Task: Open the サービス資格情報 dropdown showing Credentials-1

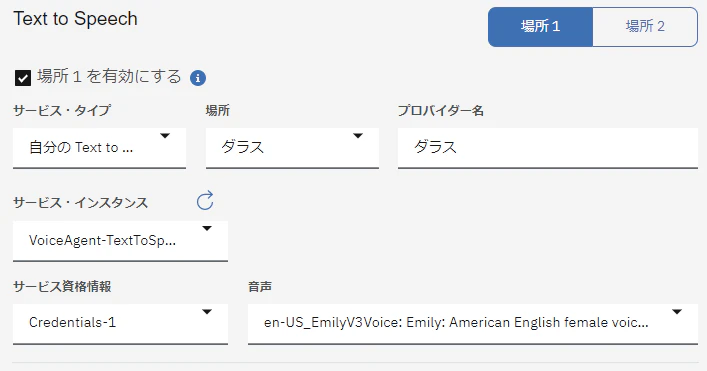Action: click(120, 323)
